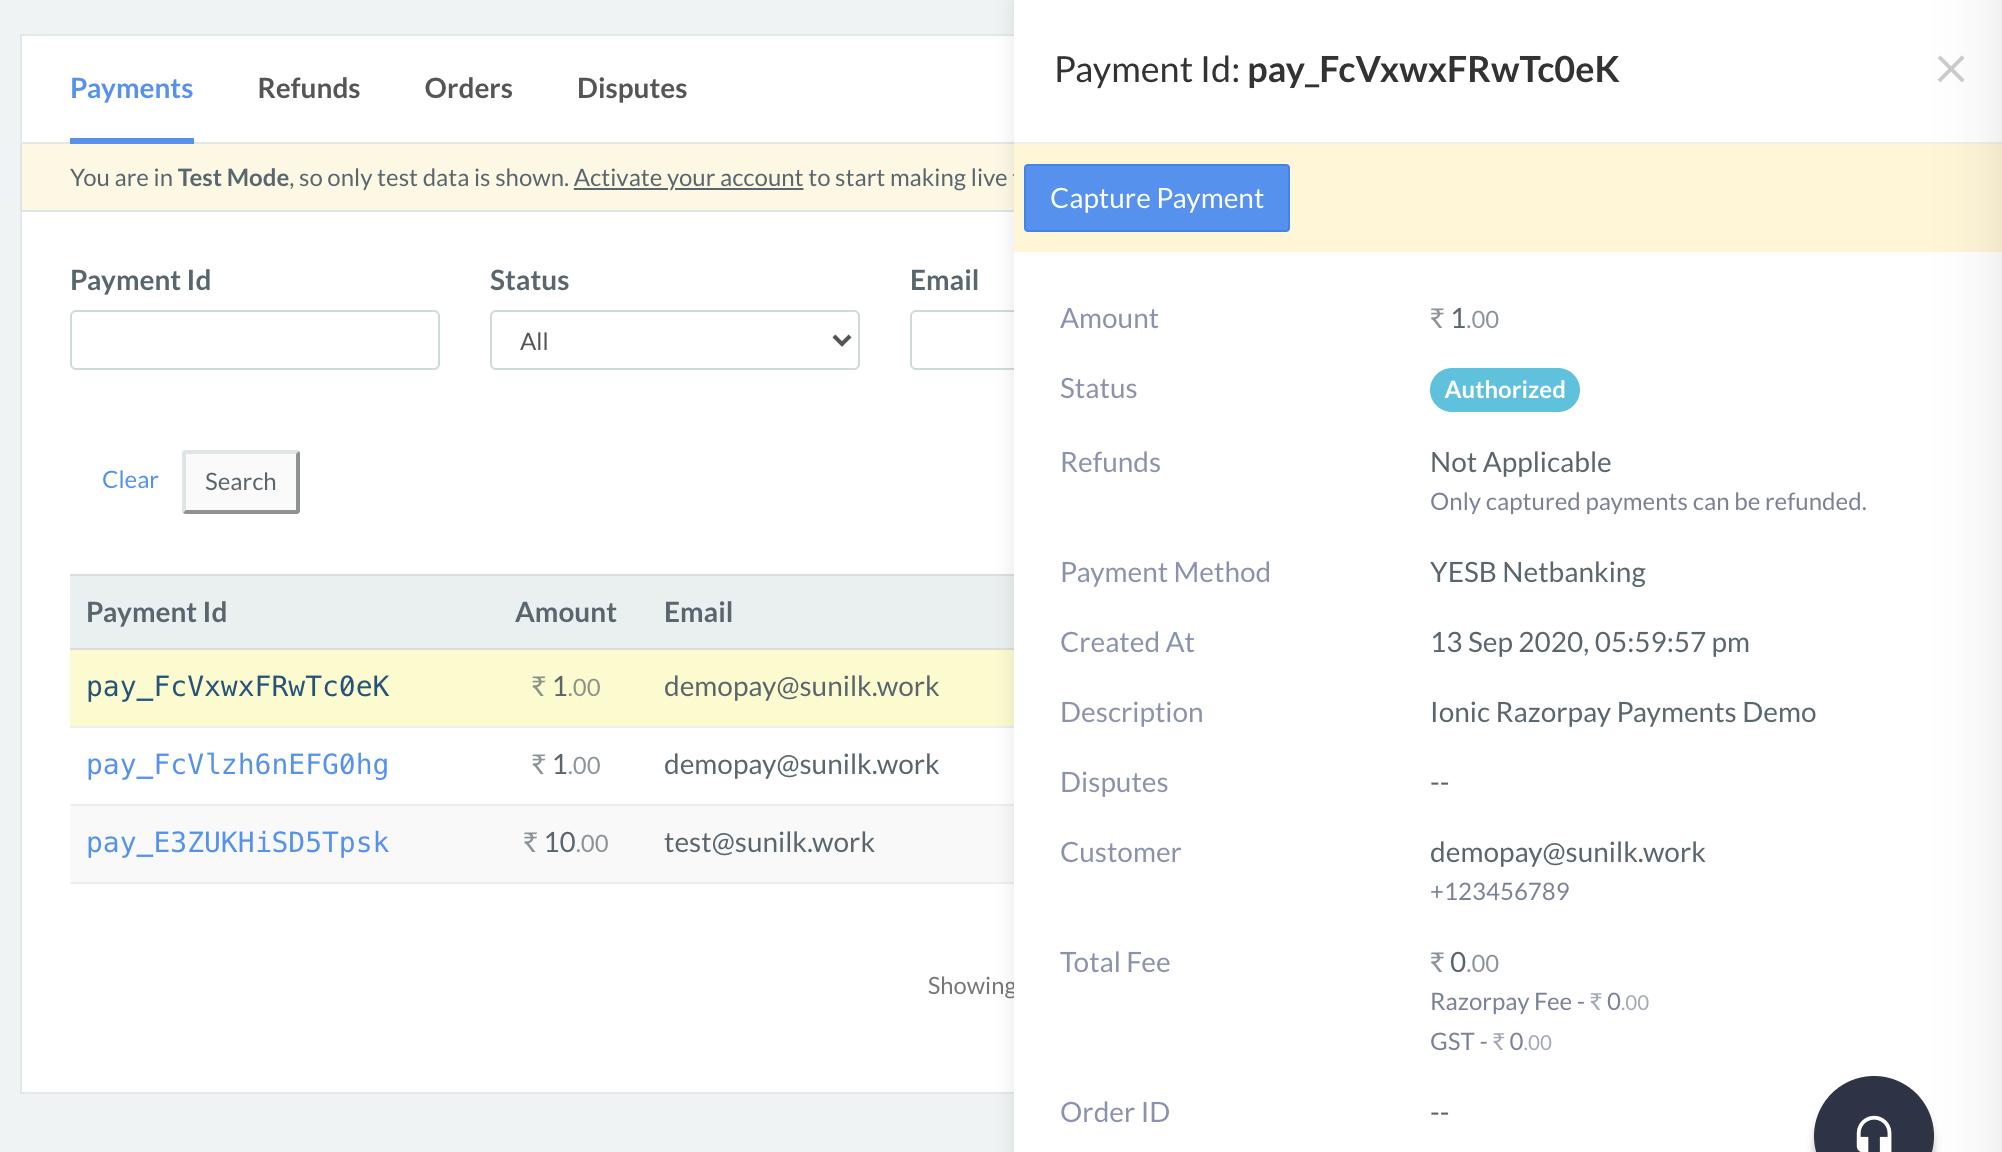Click the Capture Payment button
Image resolution: width=2002 pixels, height=1152 pixels.
(x=1156, y=197)
